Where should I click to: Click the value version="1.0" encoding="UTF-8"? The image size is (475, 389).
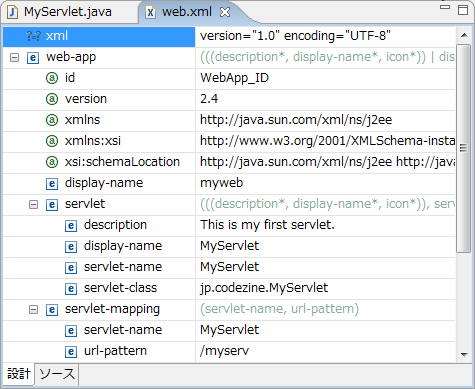click(x=295, y=36)
